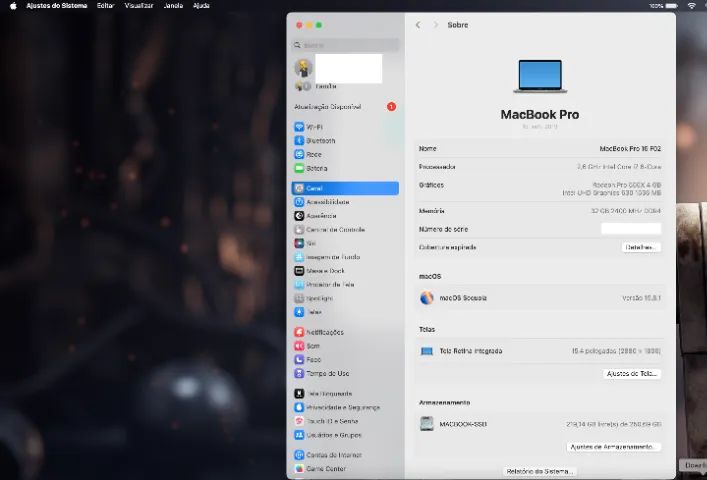The height and width of the screenshot is (480, 707).
Task: Open the Bateria battery icon
Action: tap(299, 168)
